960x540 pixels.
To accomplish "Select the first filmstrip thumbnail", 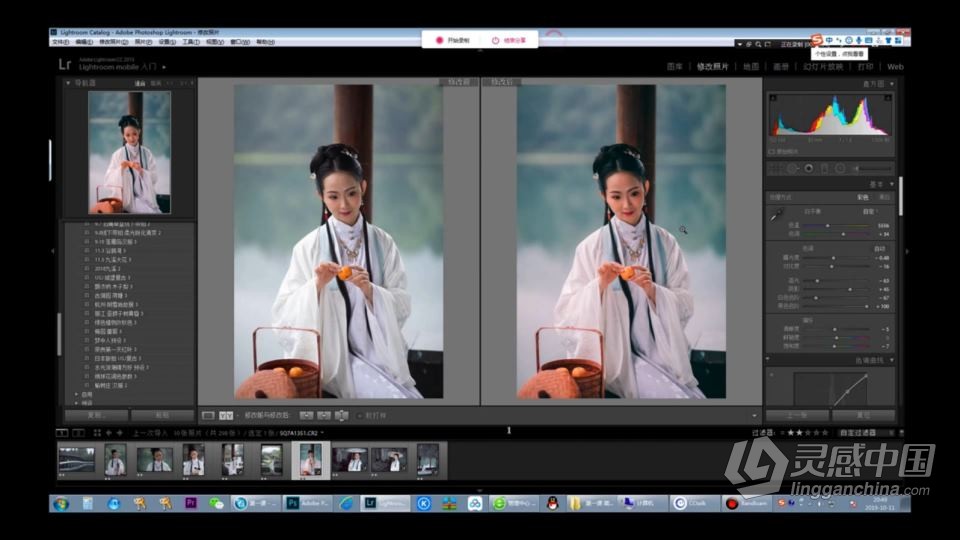I will point(77,460).
